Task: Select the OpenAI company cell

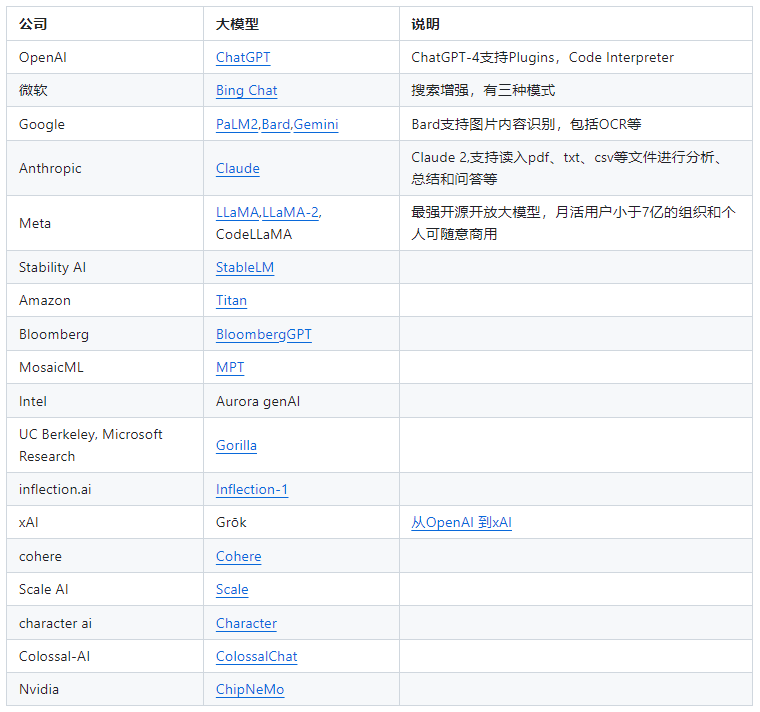Action: tap(105, 57)
